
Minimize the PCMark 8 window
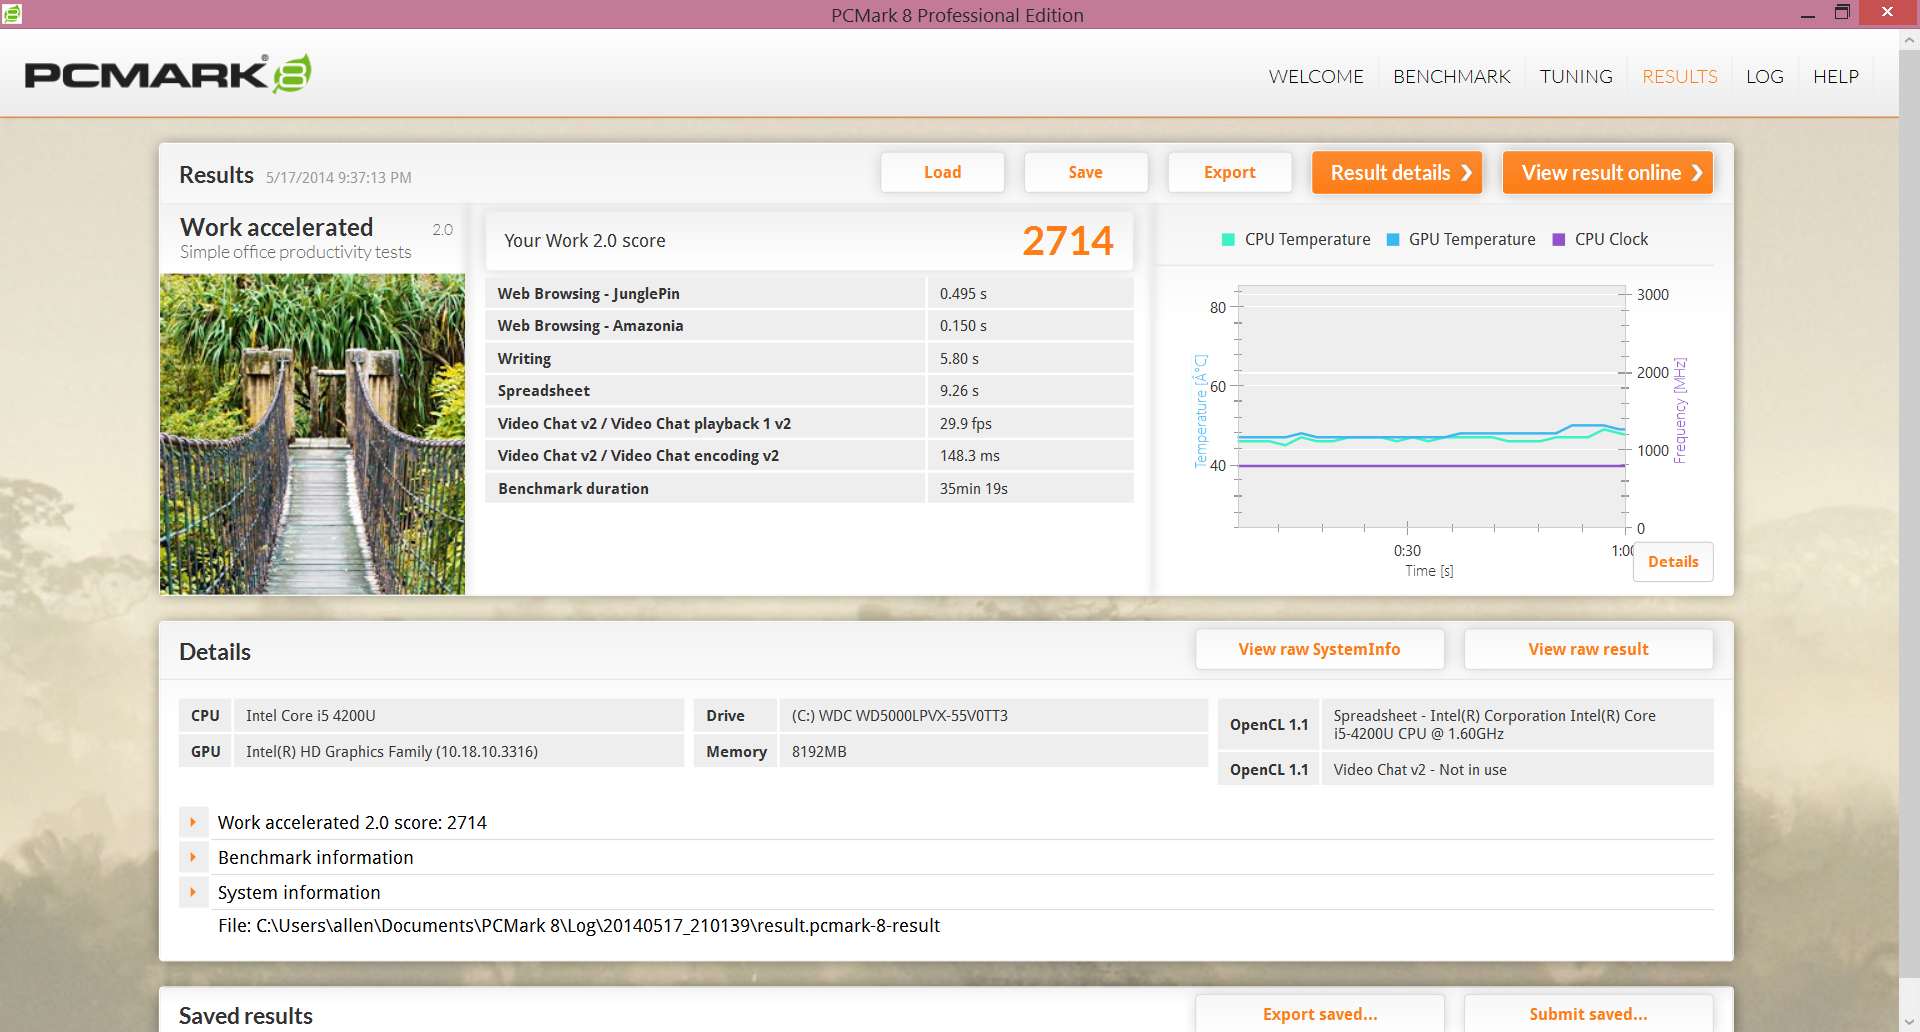point(1808,14)
